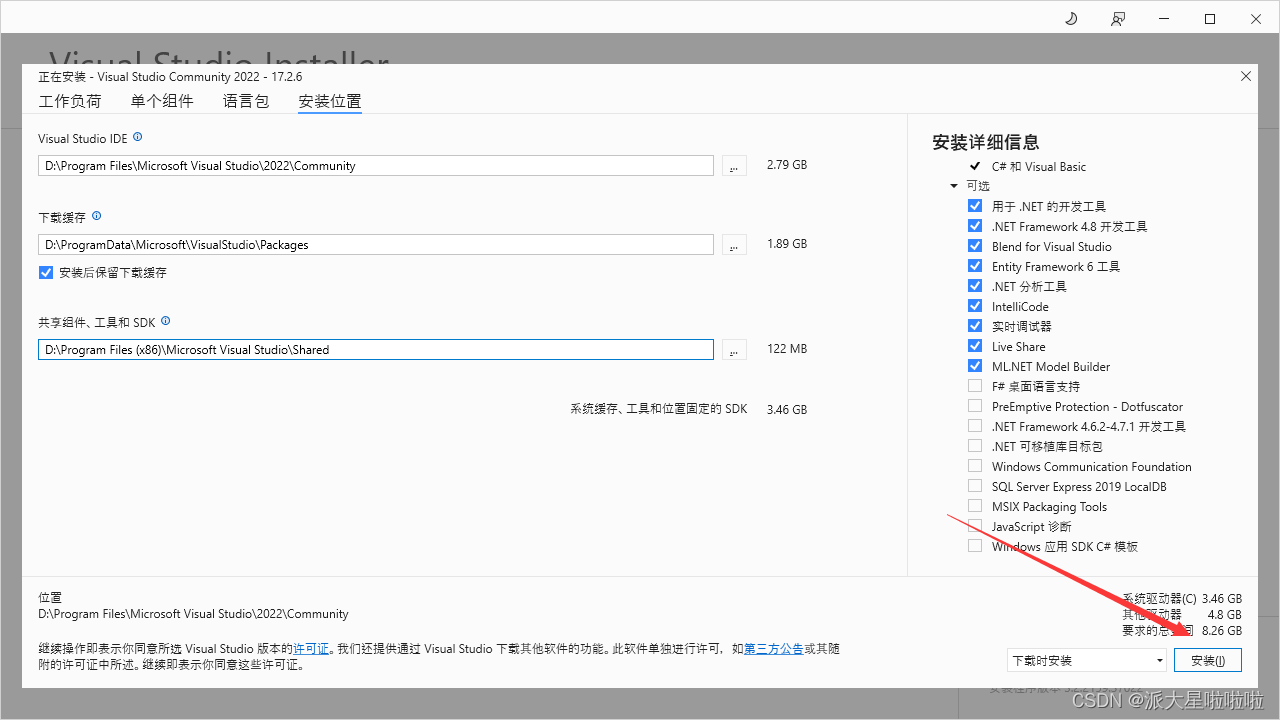This screenshot has width=1280, height=720.
Task: Open feedback icon in title bar
Action: click(x=1117, y=18)
